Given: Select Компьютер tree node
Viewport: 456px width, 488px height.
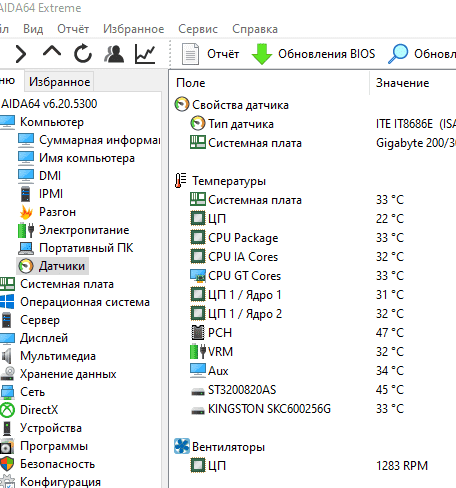Looking at the screenshot, I should (x=52, y=122).
